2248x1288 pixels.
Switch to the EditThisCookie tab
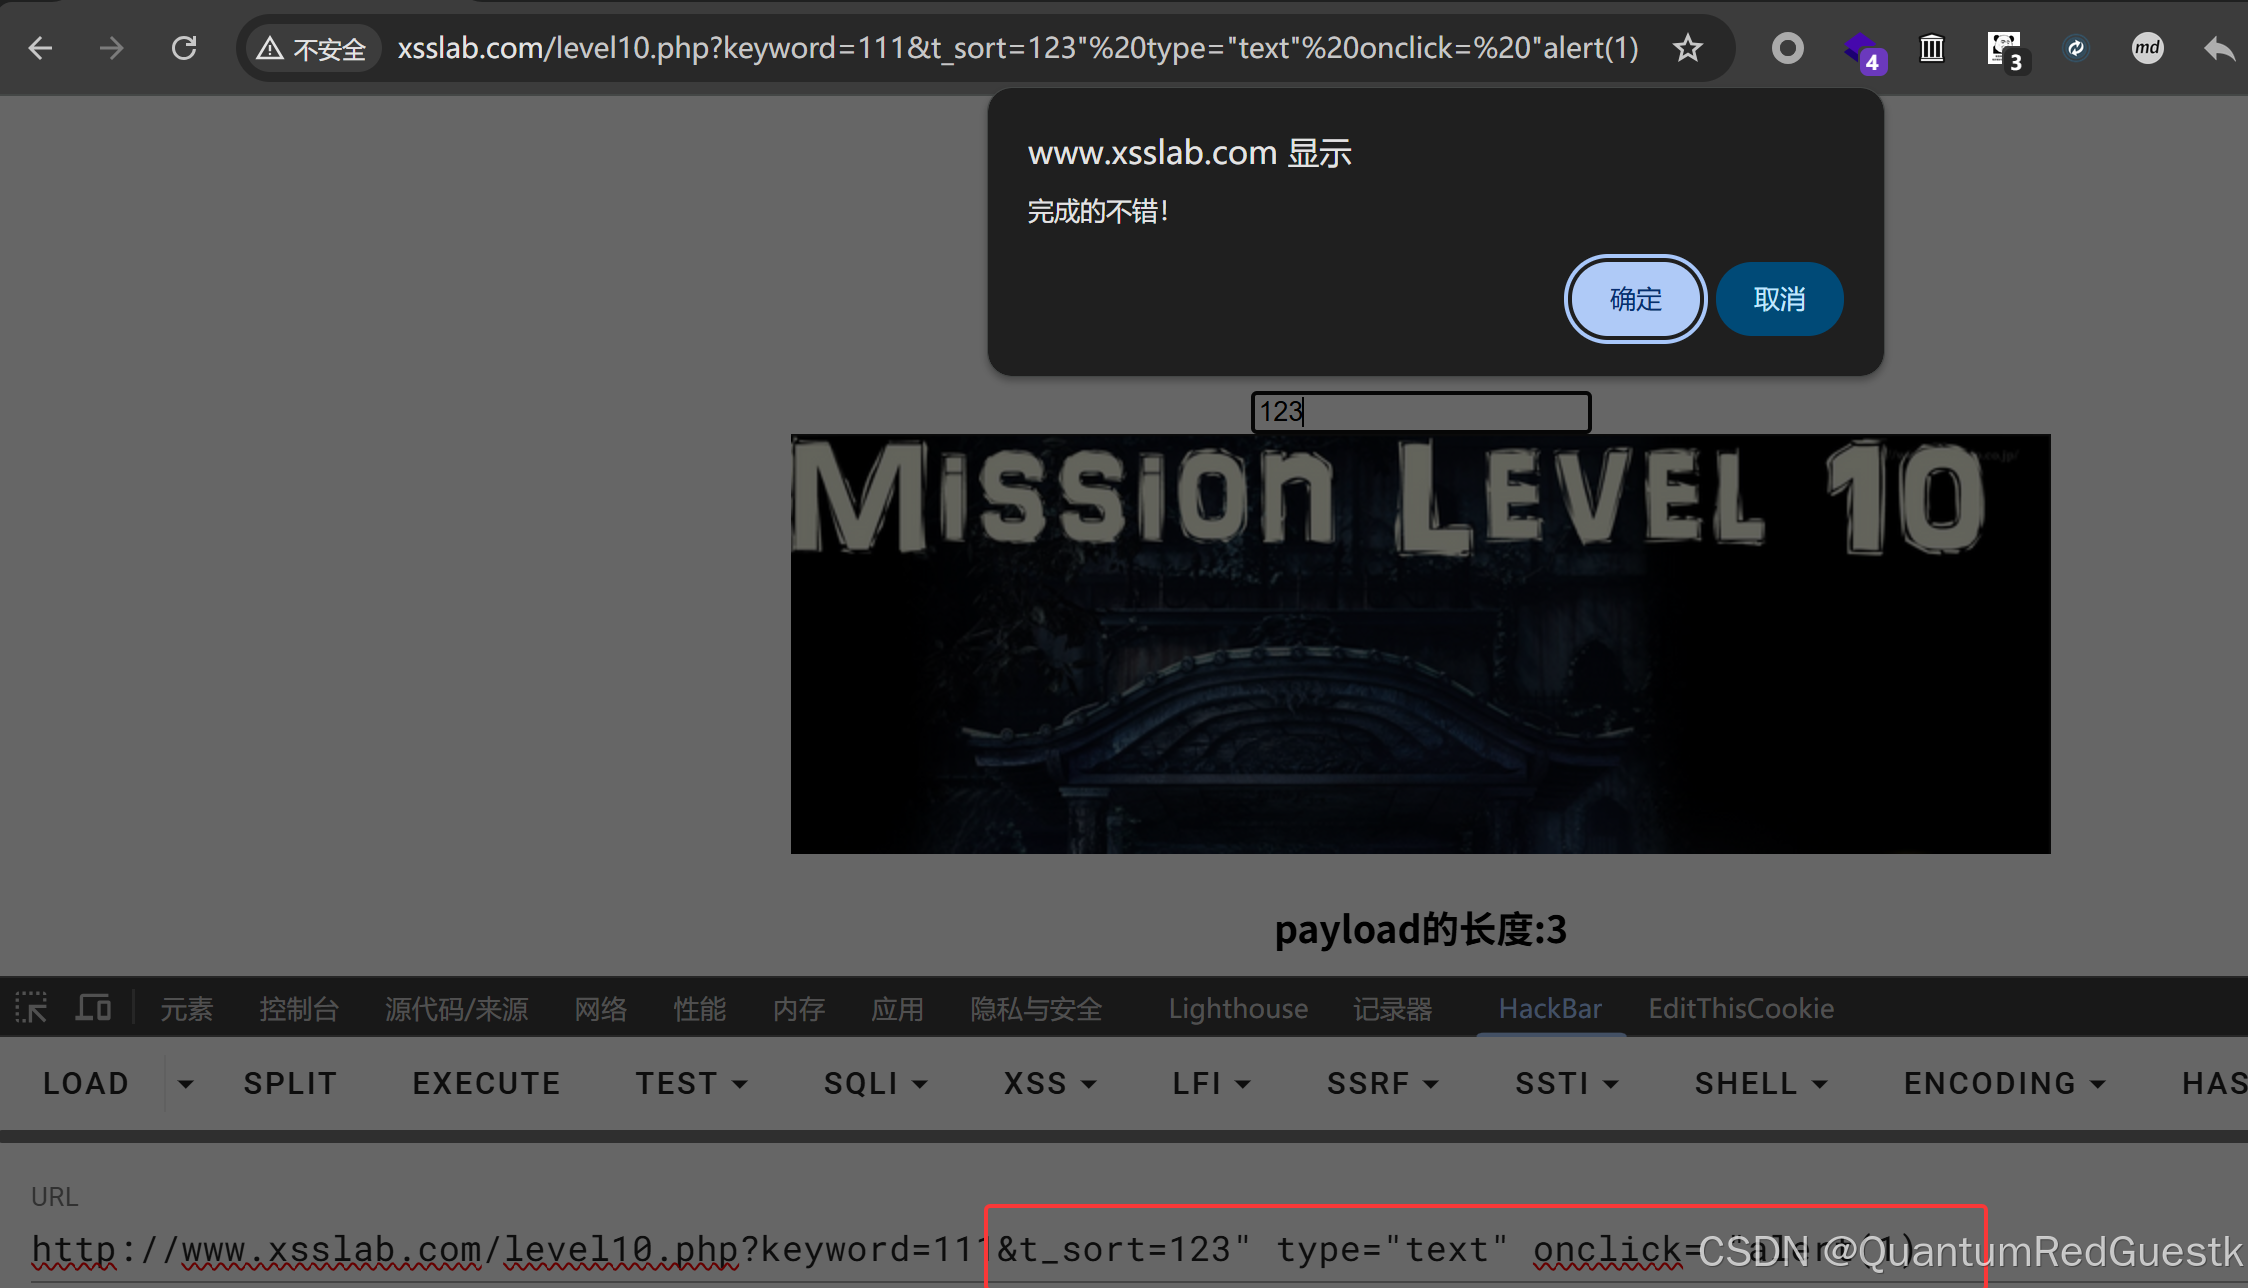tap(1740, 1008)
